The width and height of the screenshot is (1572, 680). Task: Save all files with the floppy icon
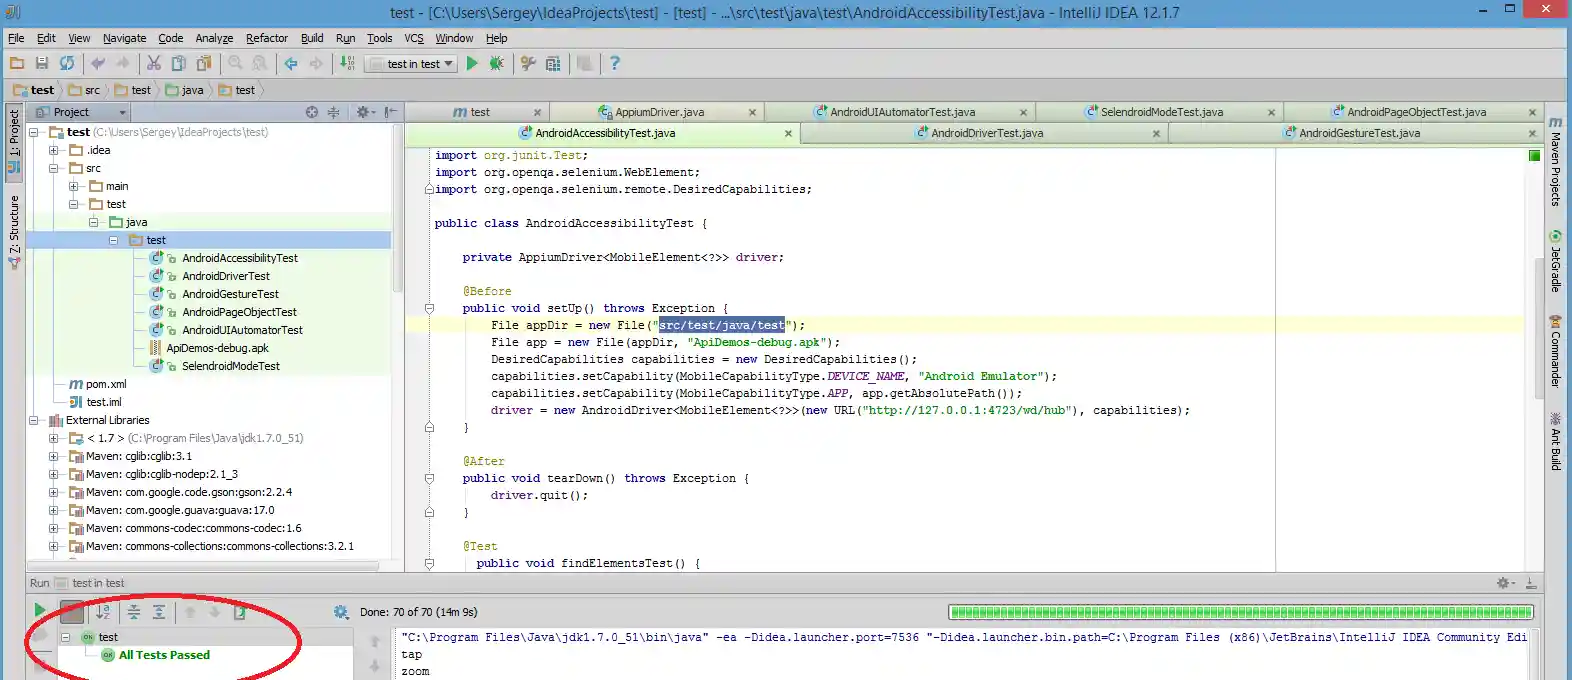point(42,63)
